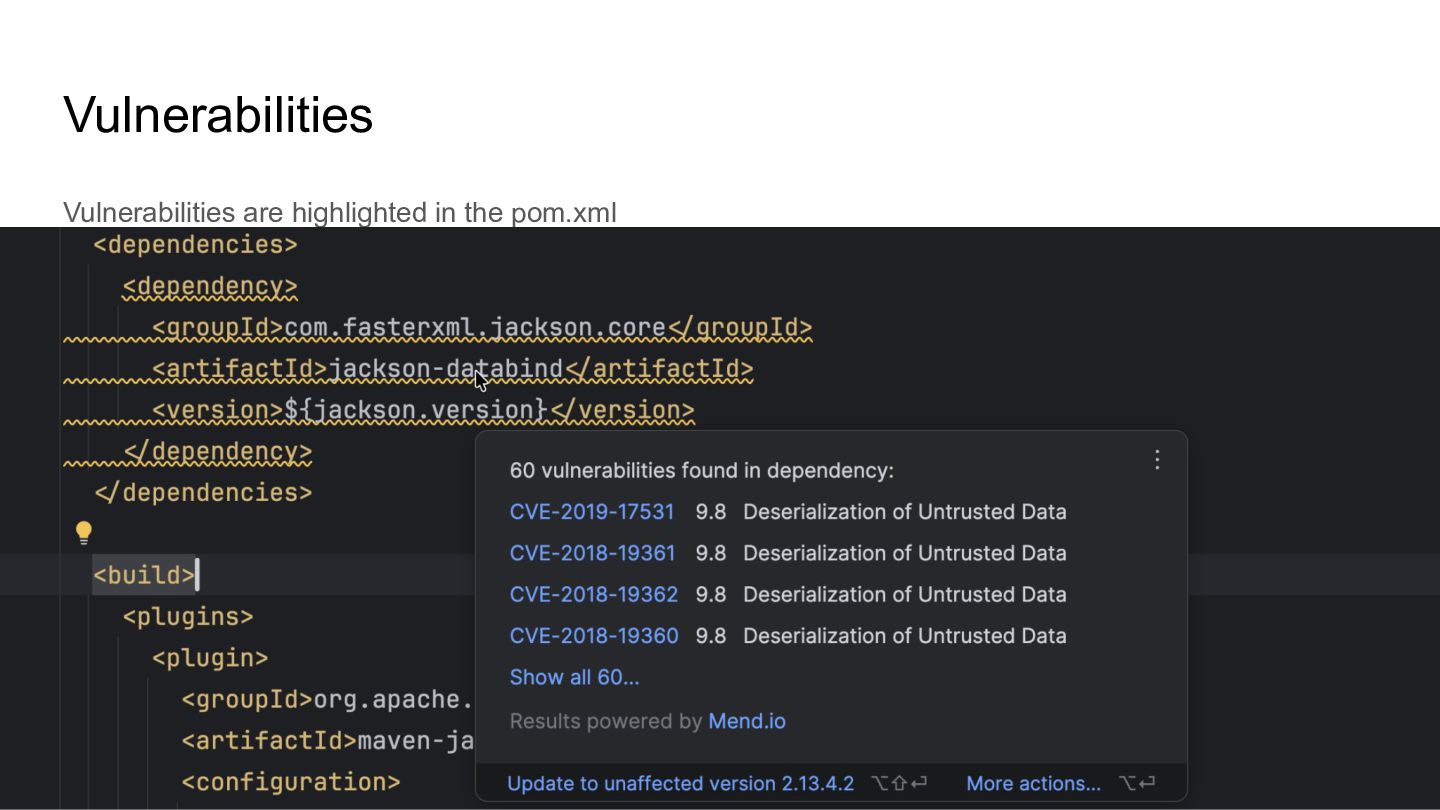Click the jackson-databind artifactId text
Viewport: 1440px width, 810px height.
(x=445, y=369)
